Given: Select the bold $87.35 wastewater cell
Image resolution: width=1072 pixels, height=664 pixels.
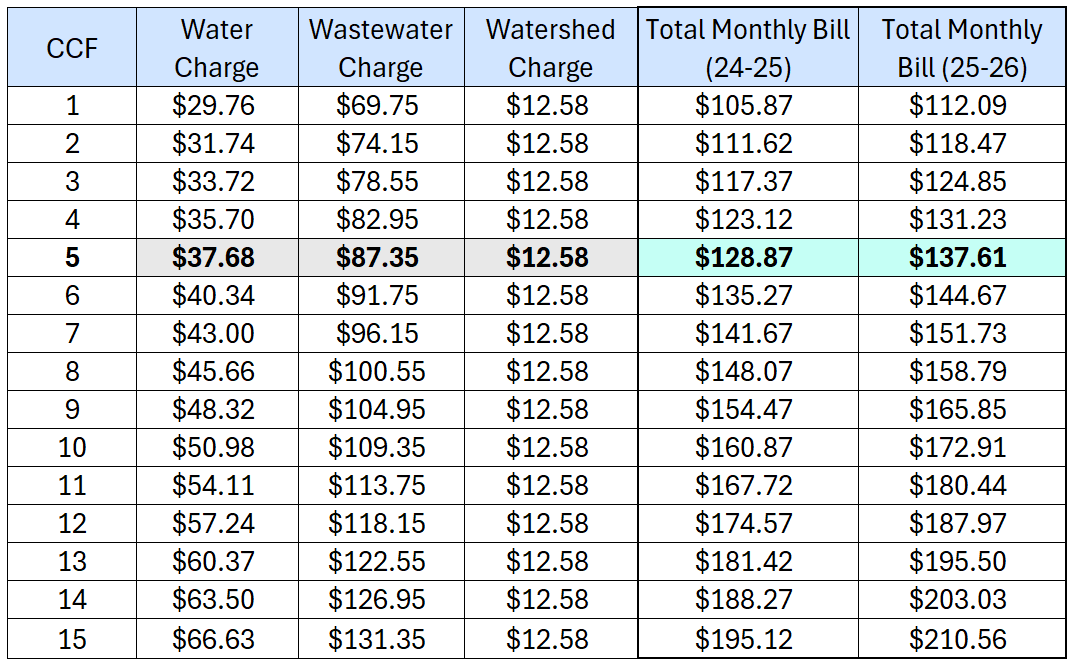Looking at the screenshot, I should click(378, 258).
